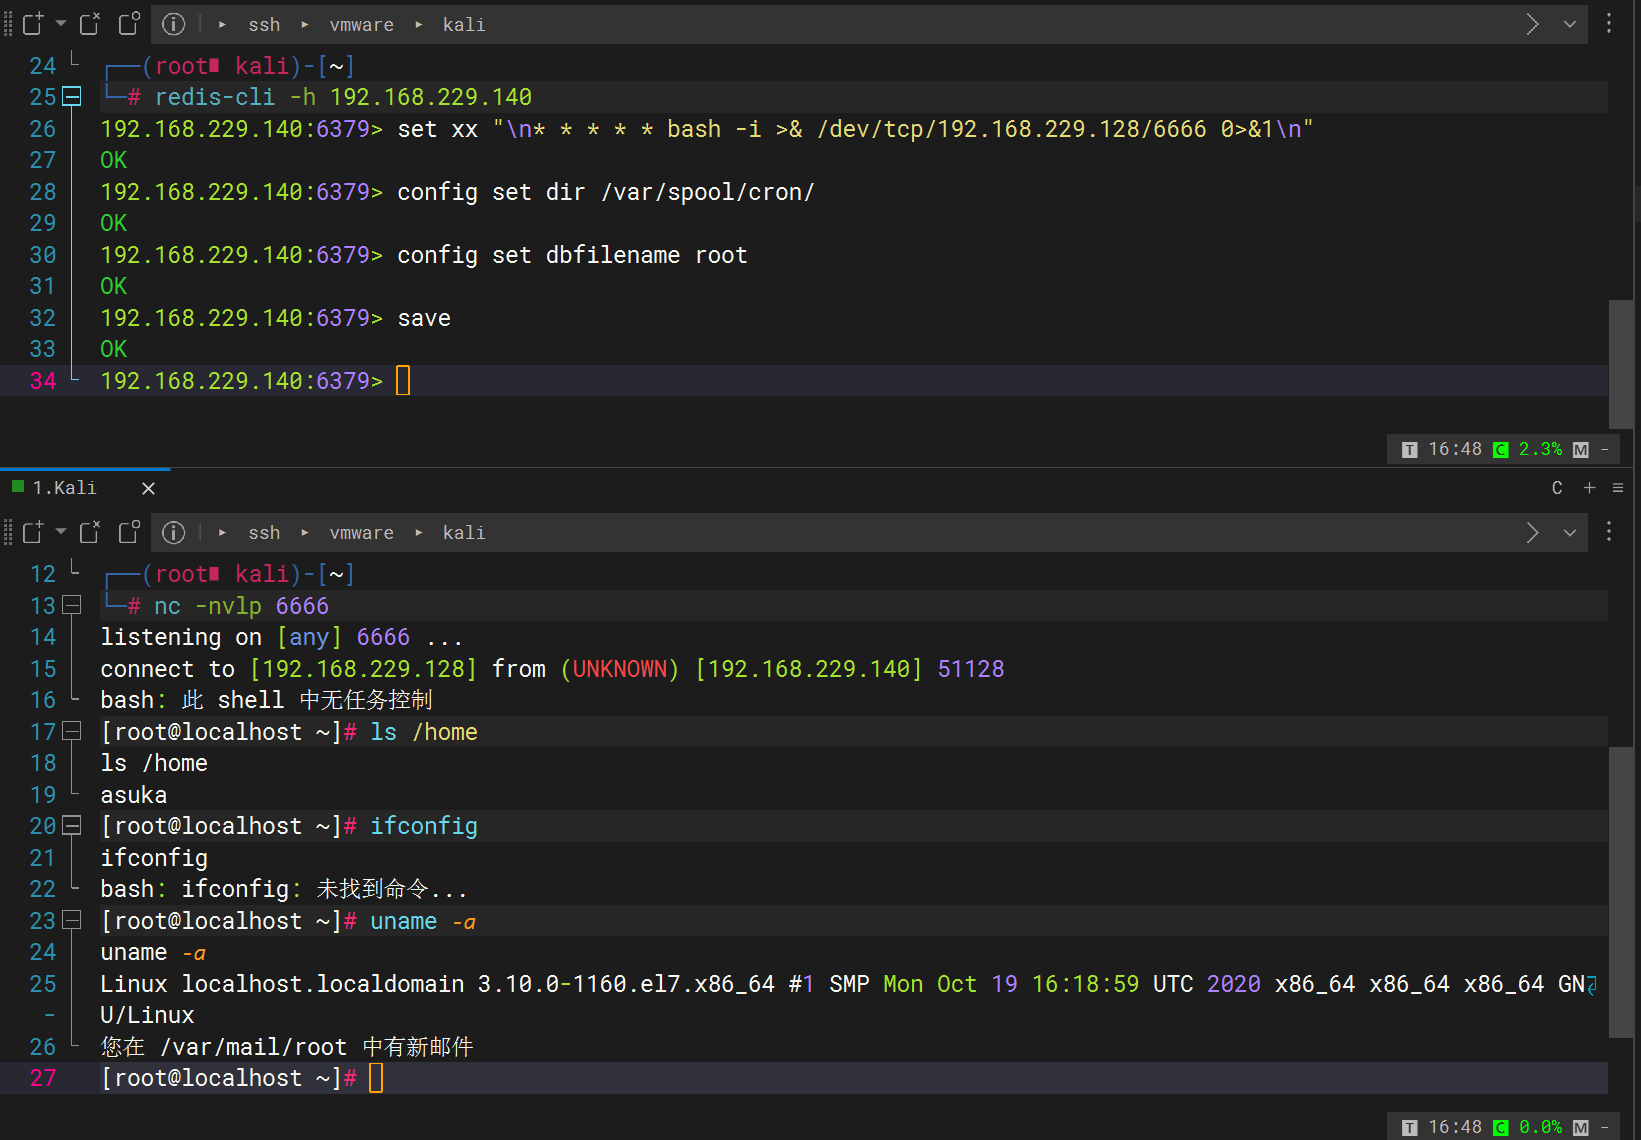Select 'vmware' breadcrumb in top pane

[x=362, y=25]
